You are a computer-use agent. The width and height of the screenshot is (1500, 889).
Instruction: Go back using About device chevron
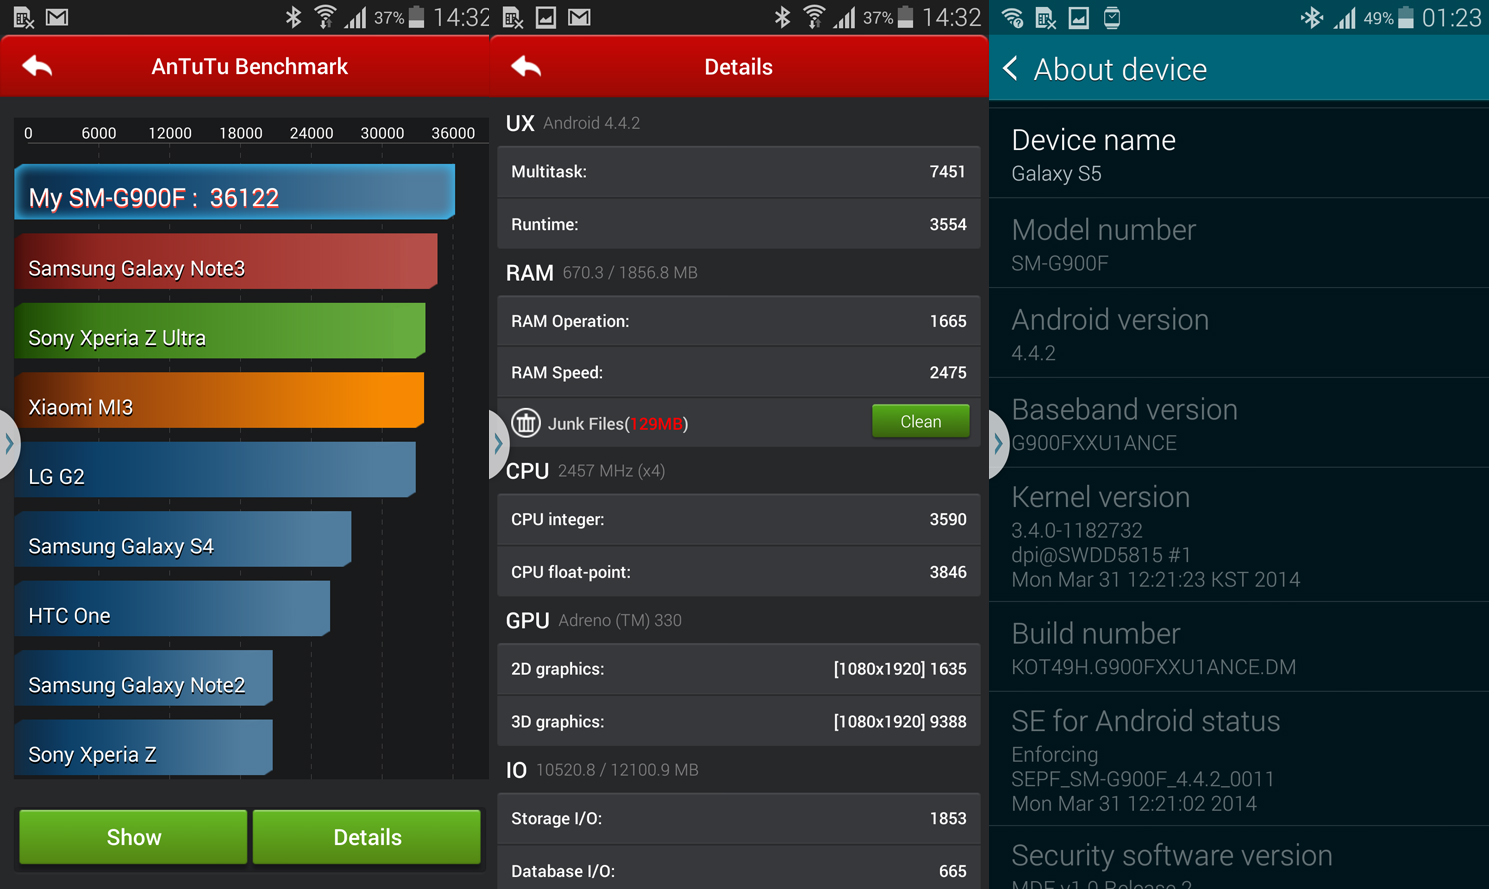1010,68
